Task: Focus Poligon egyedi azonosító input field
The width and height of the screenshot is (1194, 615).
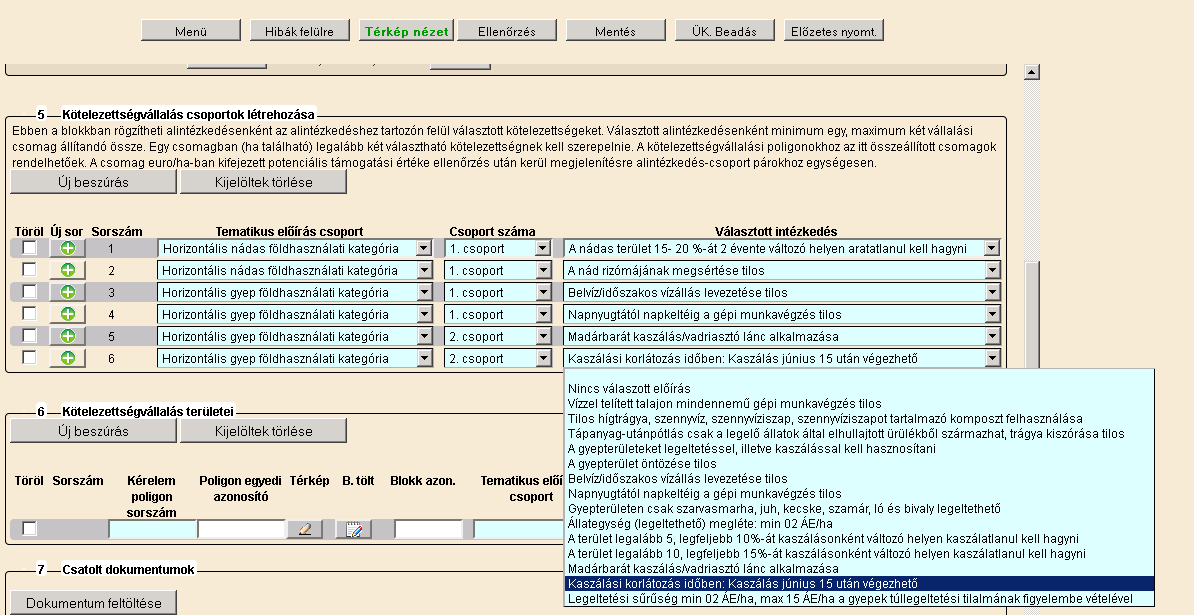Action: click(241, 529)
